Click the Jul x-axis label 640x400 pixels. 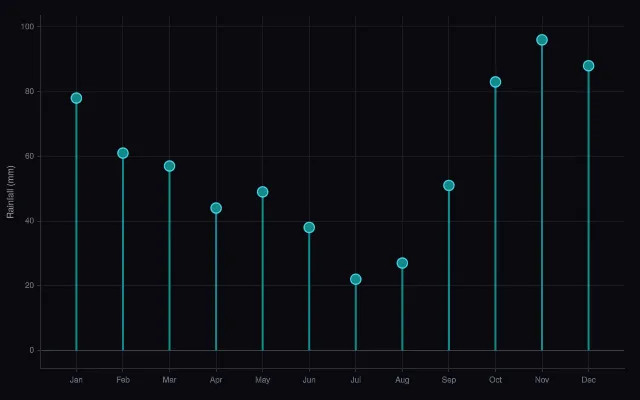pos(356,380)
